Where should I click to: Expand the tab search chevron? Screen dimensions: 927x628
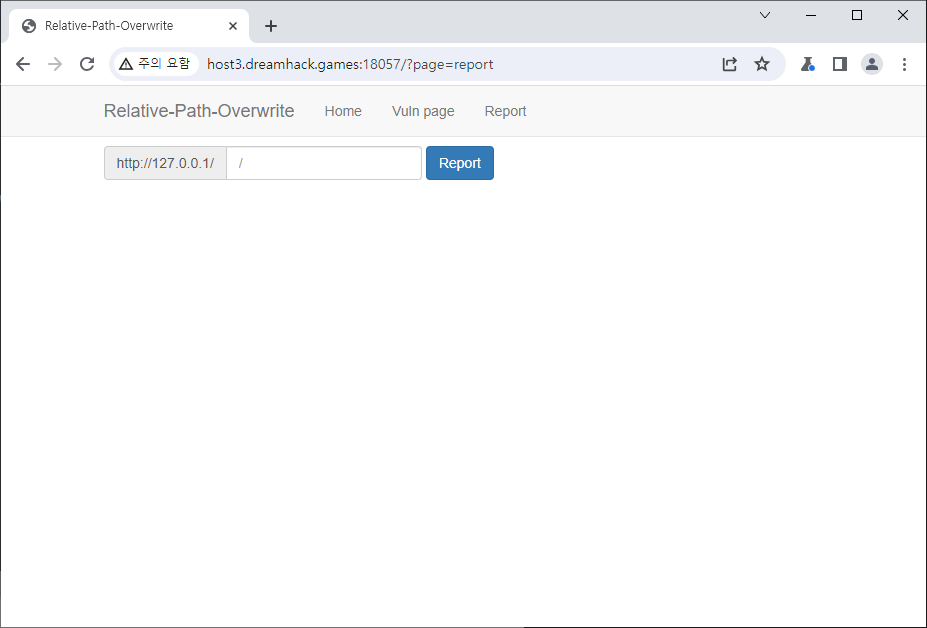tap(765, 15)
